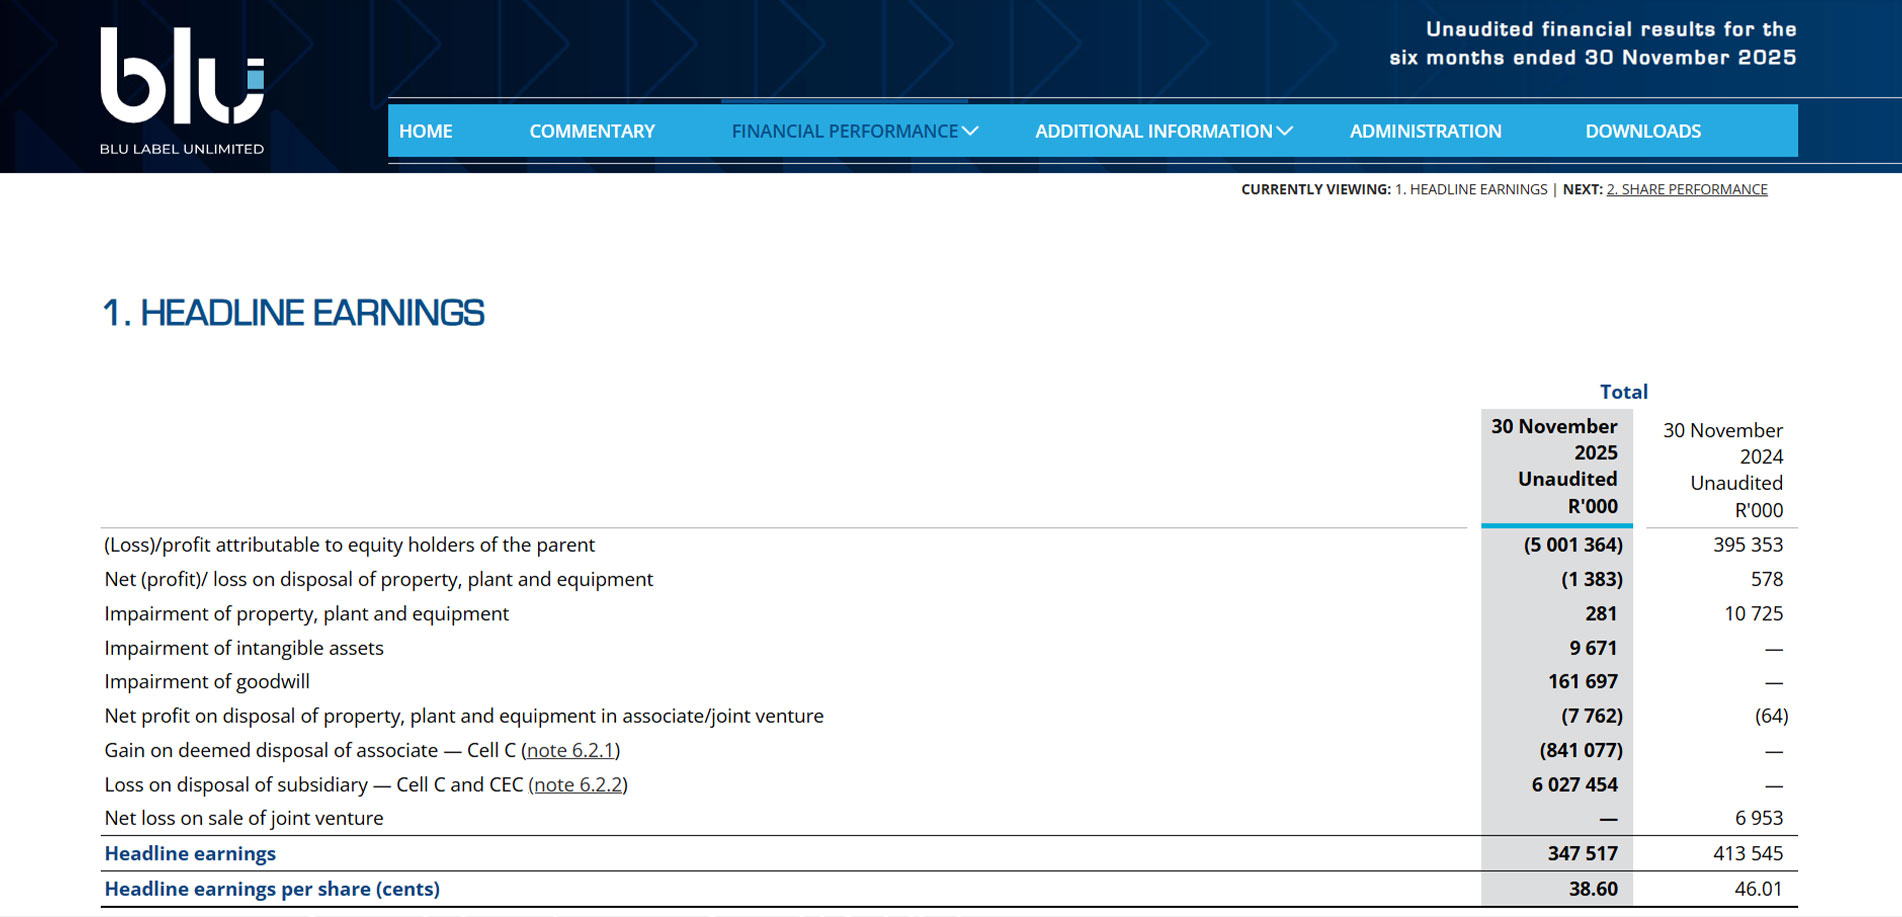Select the (841 077) deemed disposal value
Viewport: 1902px width, 917px height.
point(1581,750)
